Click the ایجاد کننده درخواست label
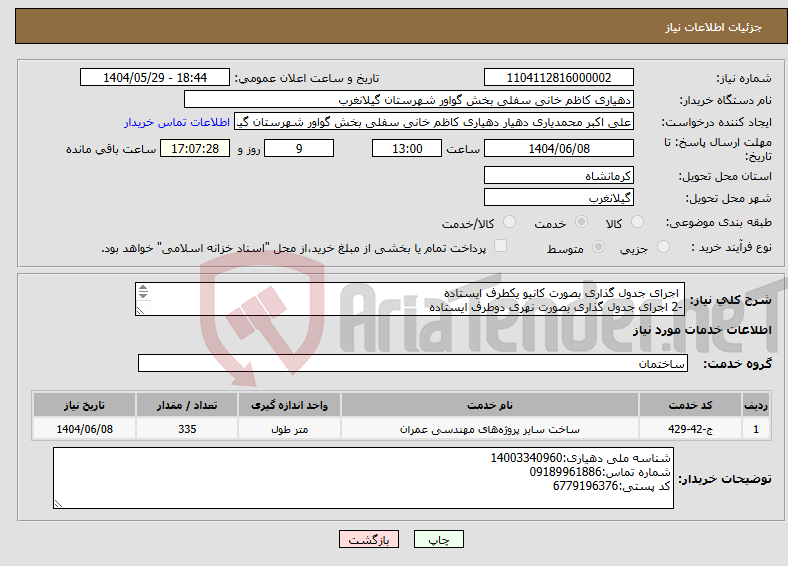The height and width of the screenshot is (566, 788). pos(717,123)
